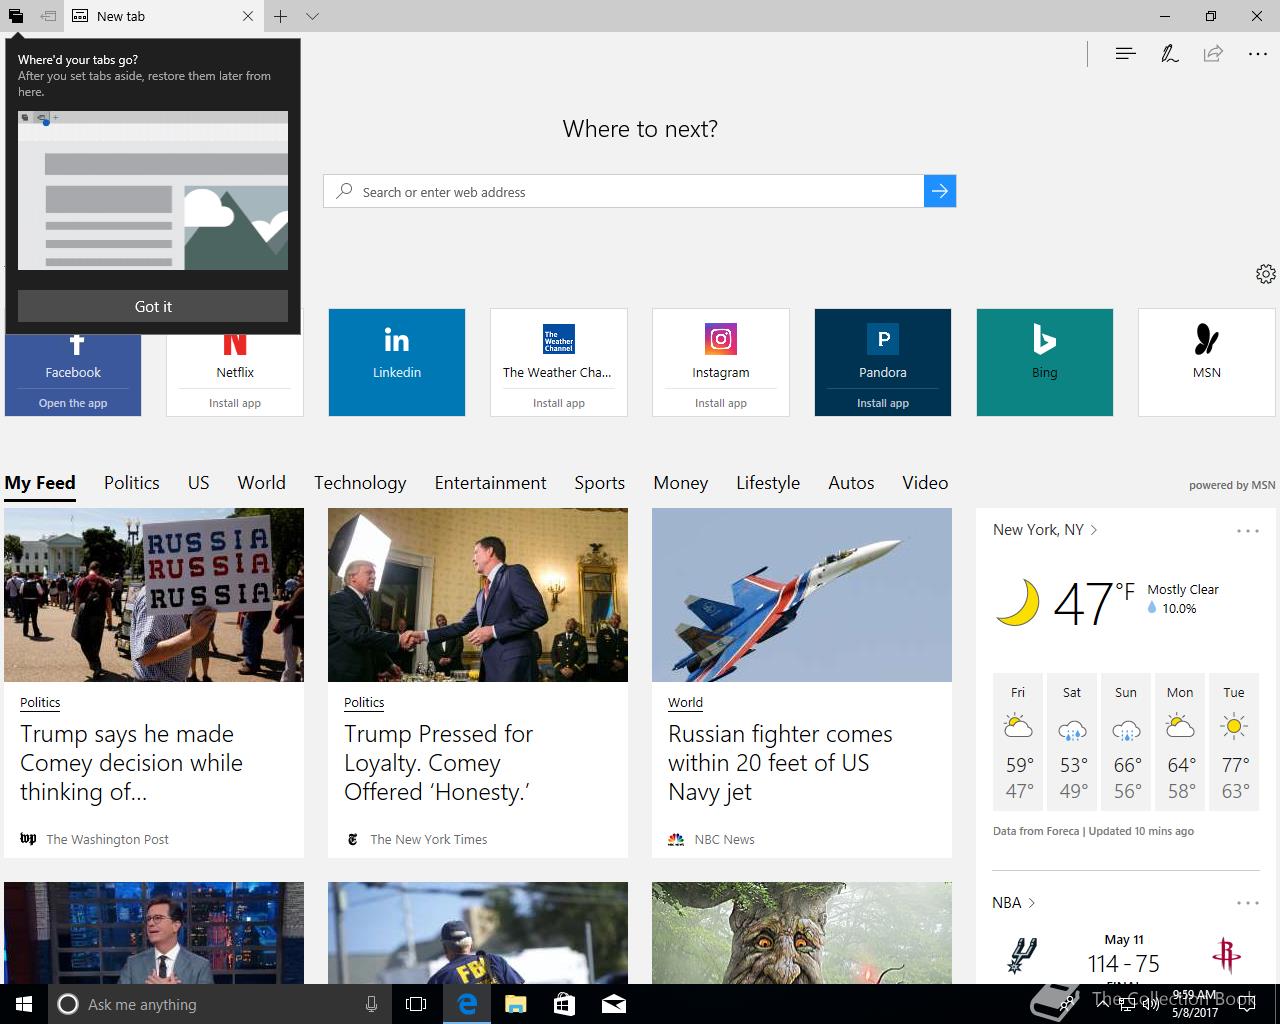Open NBA card options ellipsis
Screen dimensions: 1280x1024
(x=1247, y=903)
